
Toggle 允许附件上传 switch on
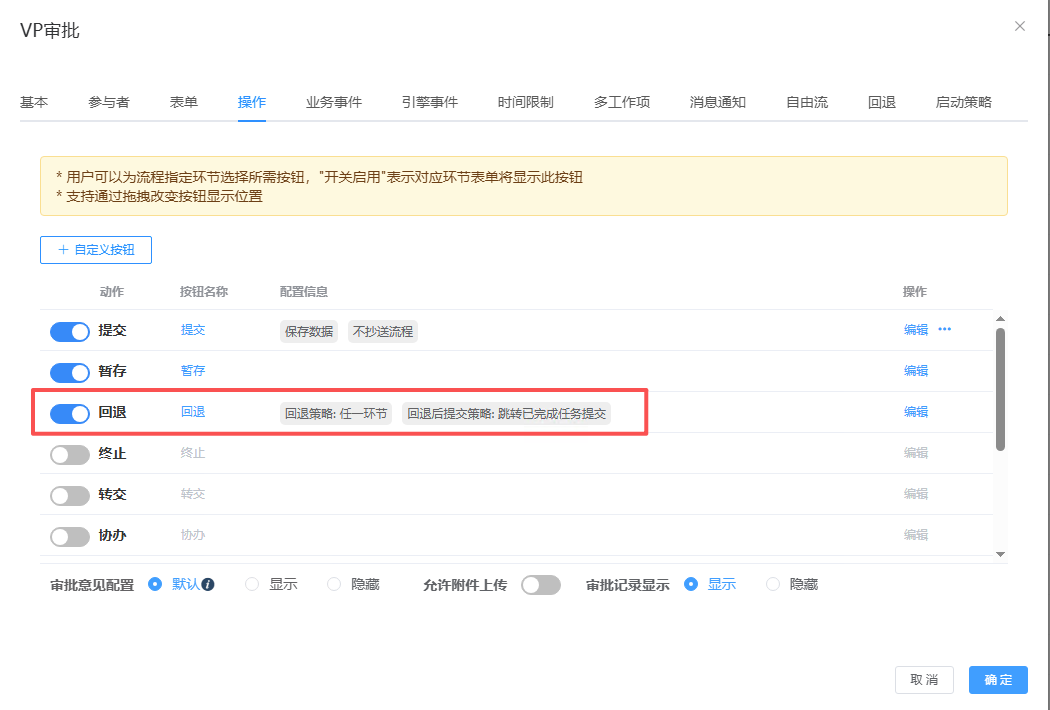click(541, 585)
